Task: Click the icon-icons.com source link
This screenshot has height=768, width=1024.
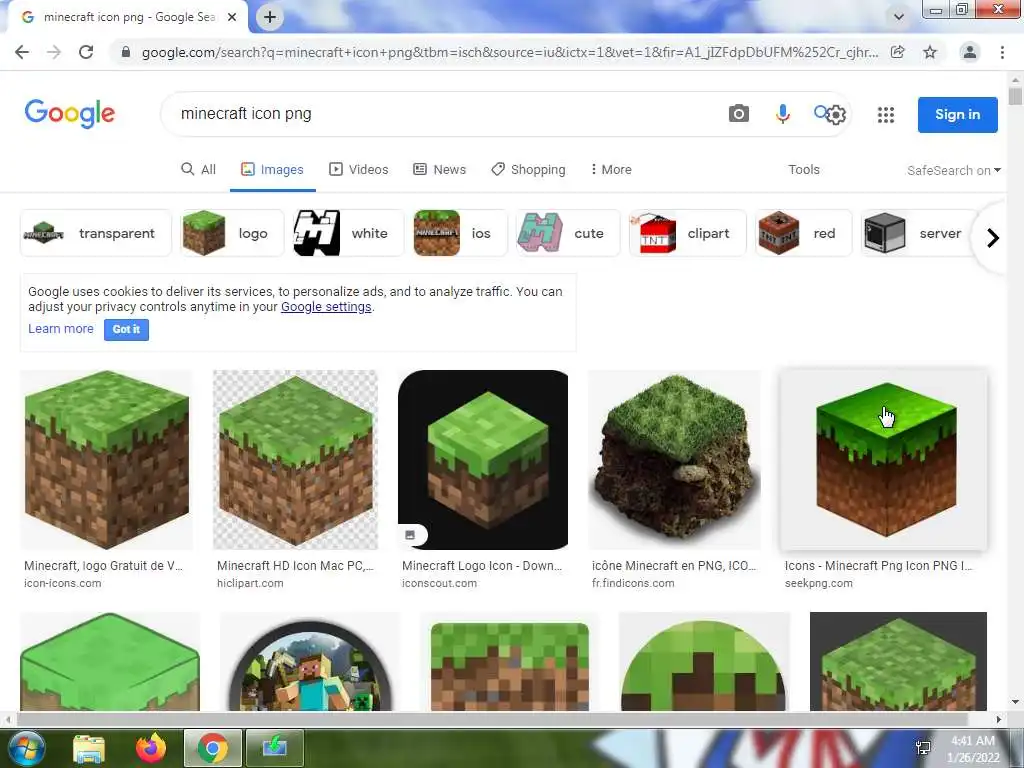Action: (x=63, y=583)
